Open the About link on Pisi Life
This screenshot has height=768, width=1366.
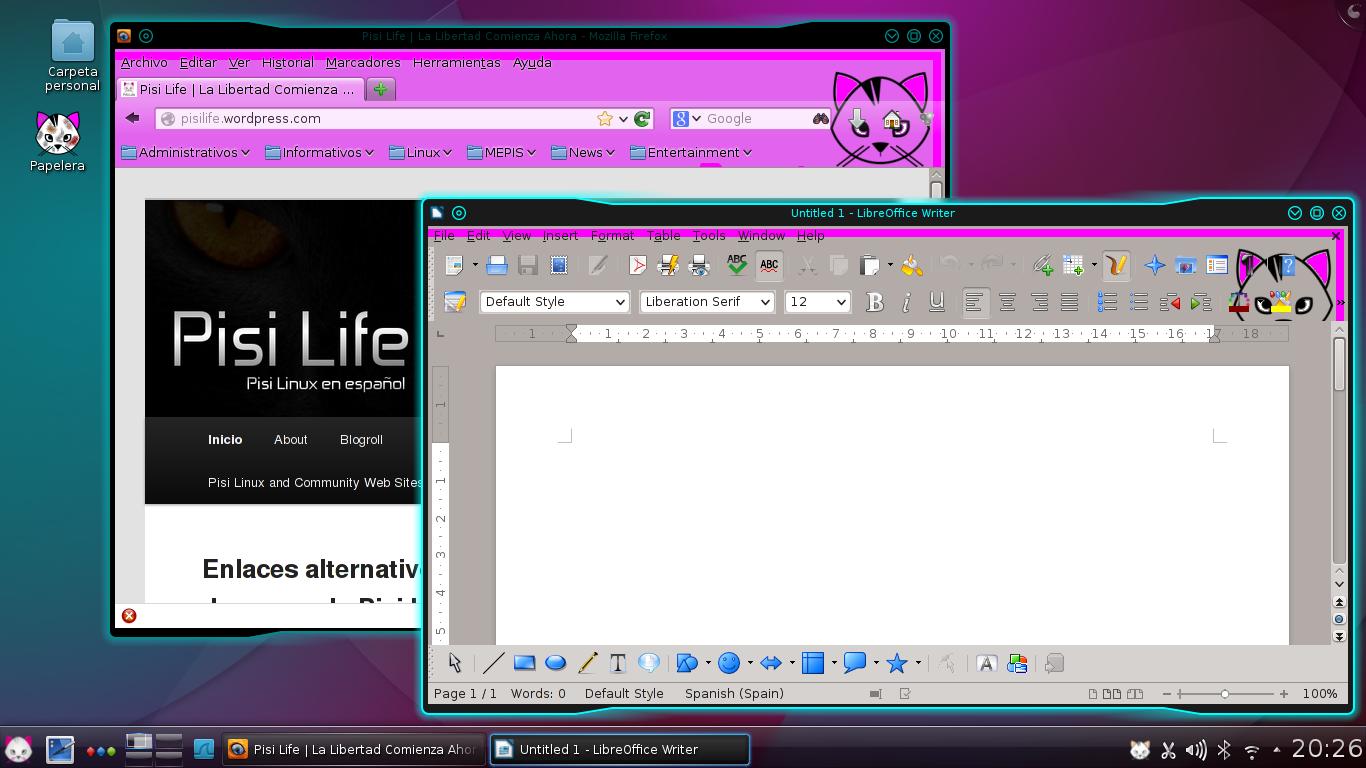click(290, 439)
